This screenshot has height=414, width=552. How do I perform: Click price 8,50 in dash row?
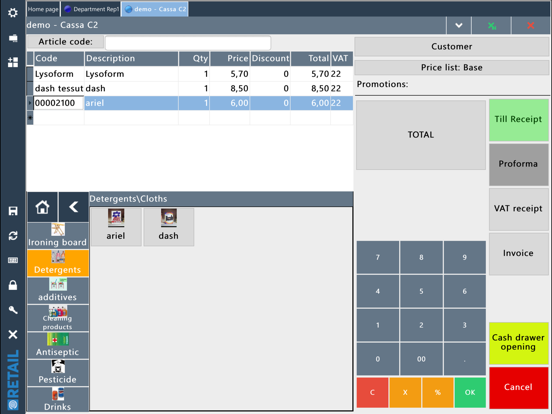pyautogui.click(x=230, y=88)
